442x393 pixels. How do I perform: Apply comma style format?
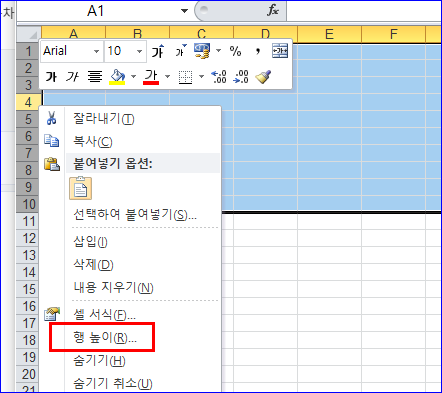[257, 51]
